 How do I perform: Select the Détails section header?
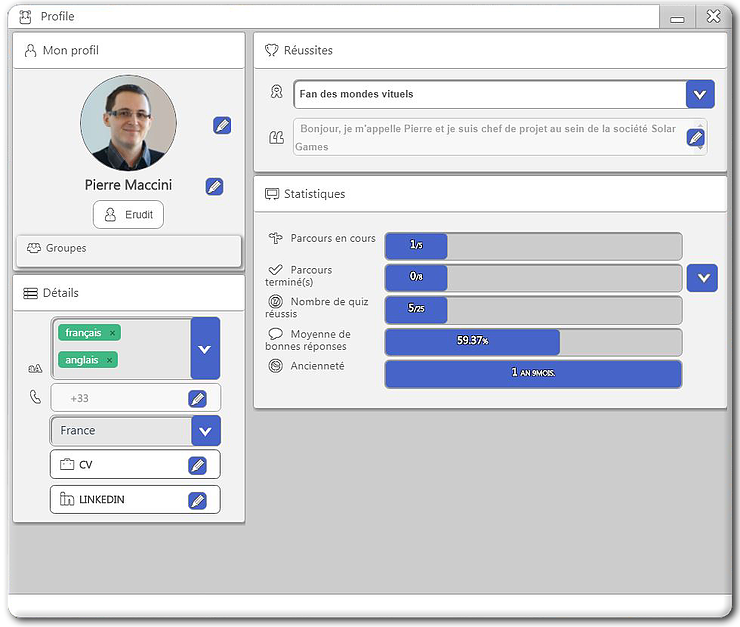(129, 293)
